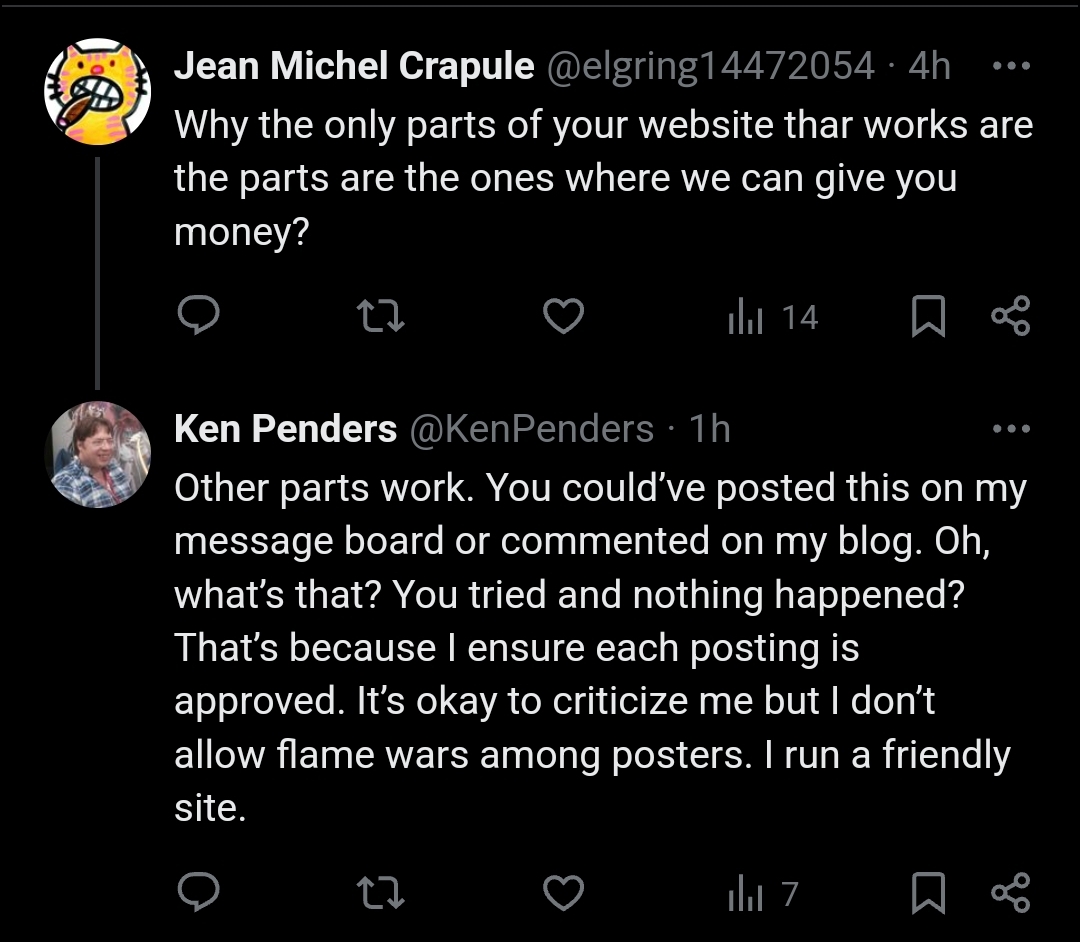Open more options for Ken Penders' tweet
1080x942 pixels.
click(1011, 429)
